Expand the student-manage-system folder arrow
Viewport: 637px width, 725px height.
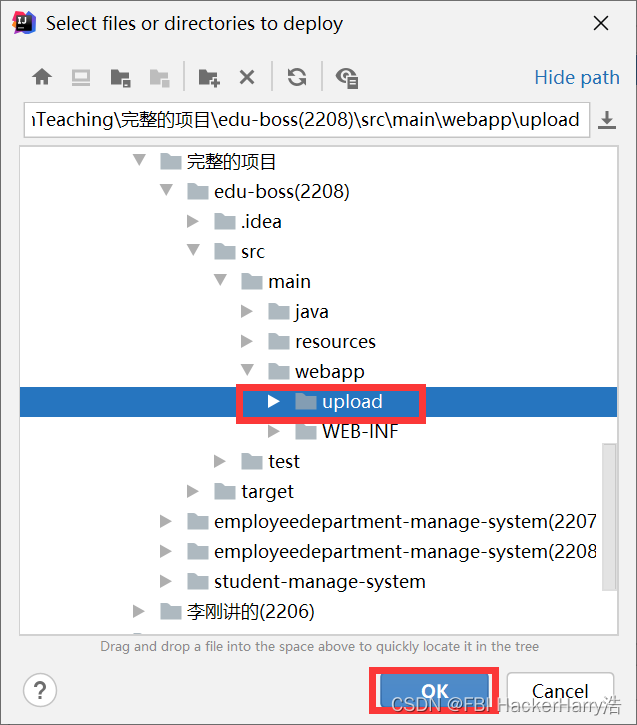coord(165,581)
